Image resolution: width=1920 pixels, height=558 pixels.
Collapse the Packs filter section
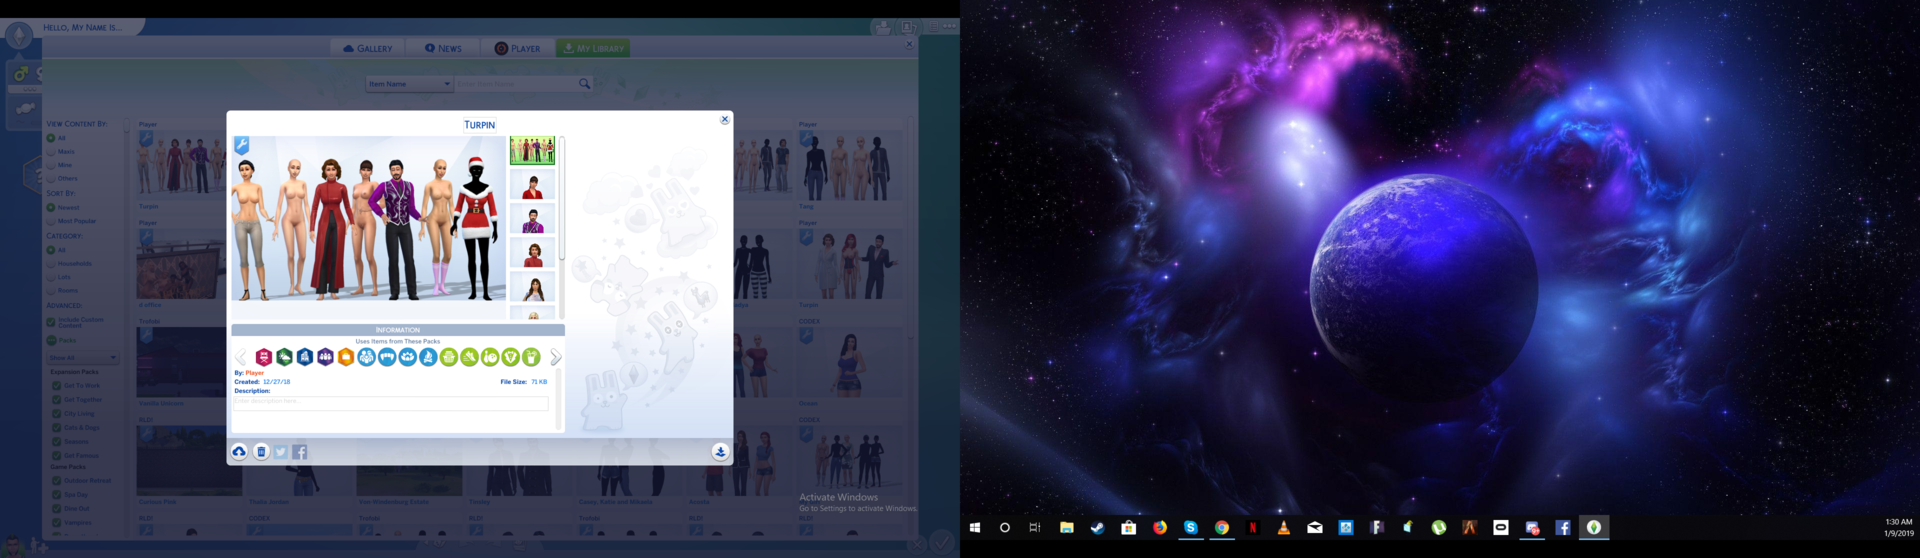coord(51,340)
